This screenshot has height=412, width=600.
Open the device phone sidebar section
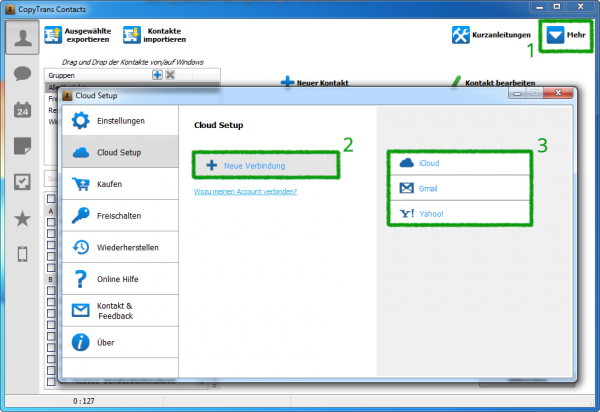click(x=22, y=254)
